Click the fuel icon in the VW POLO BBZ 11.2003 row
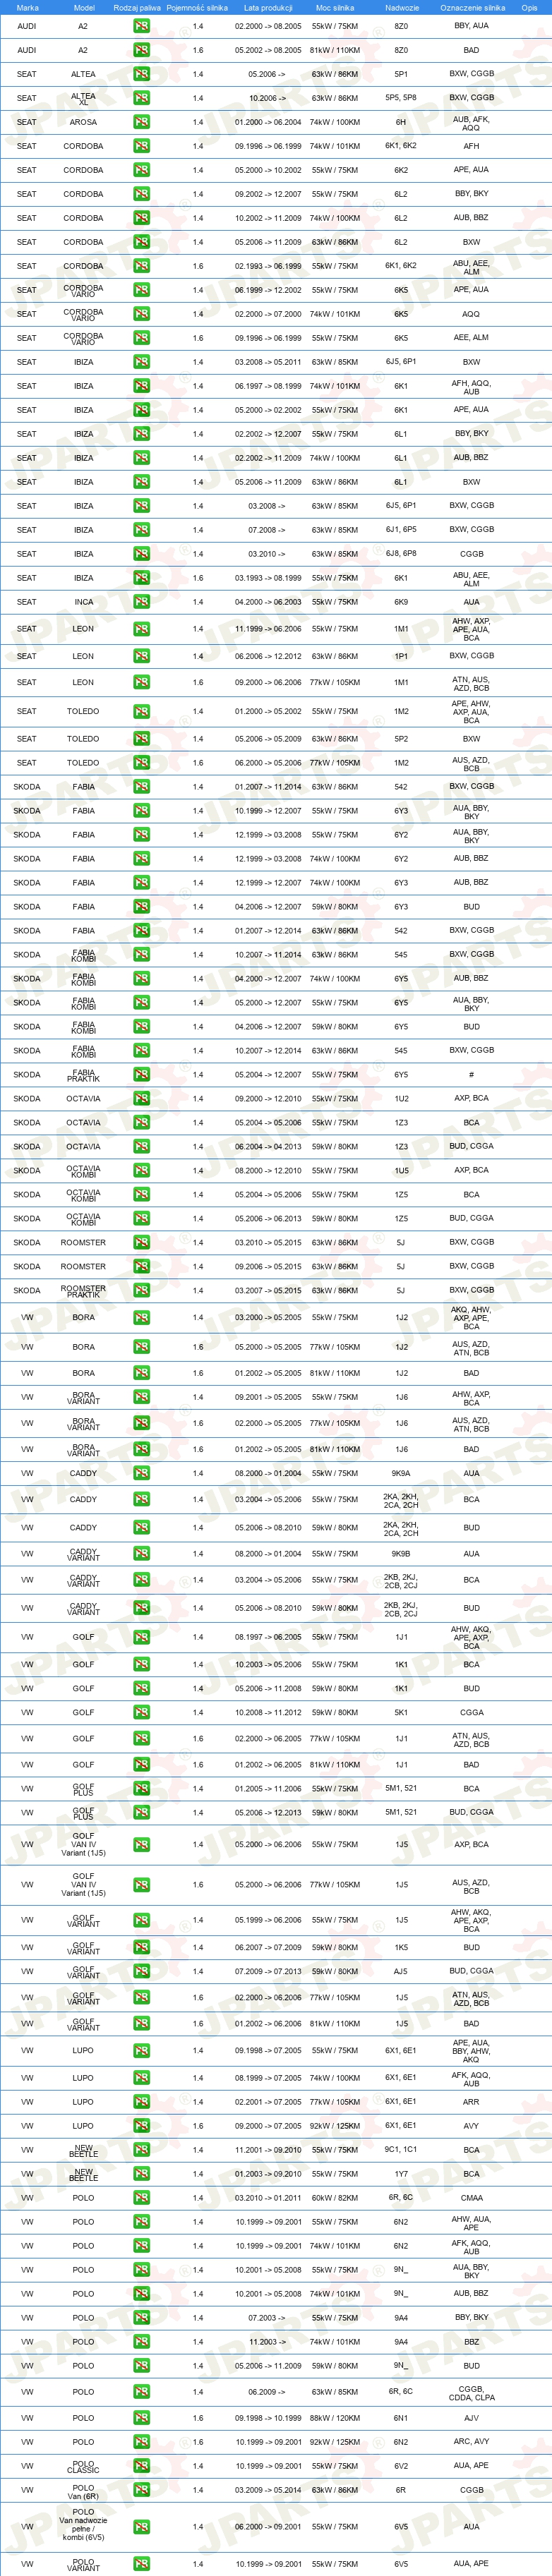Viewport: 552px width, 2576px height. [141, 2342]
